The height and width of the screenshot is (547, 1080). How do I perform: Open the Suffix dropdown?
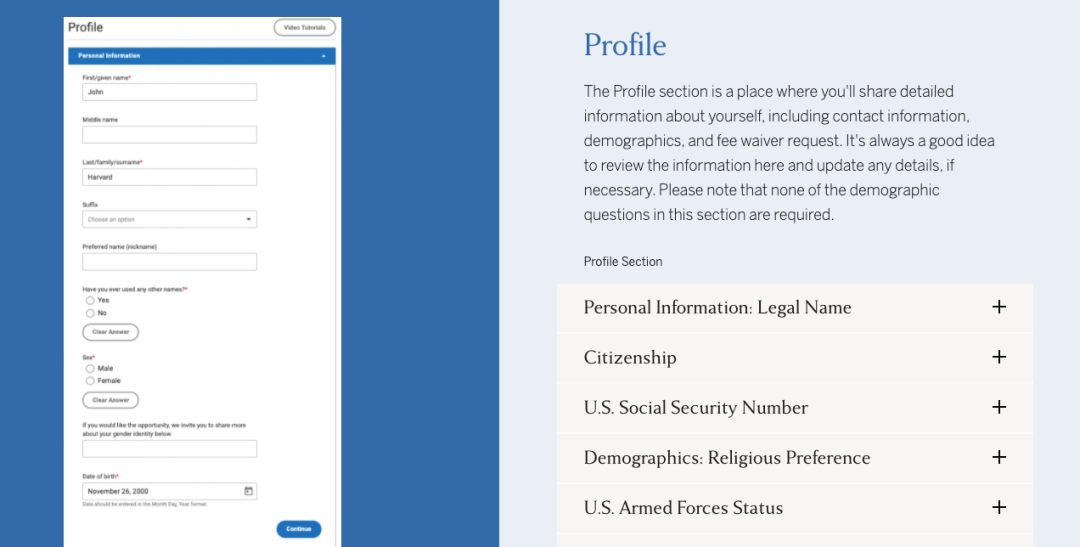point(169,219)
